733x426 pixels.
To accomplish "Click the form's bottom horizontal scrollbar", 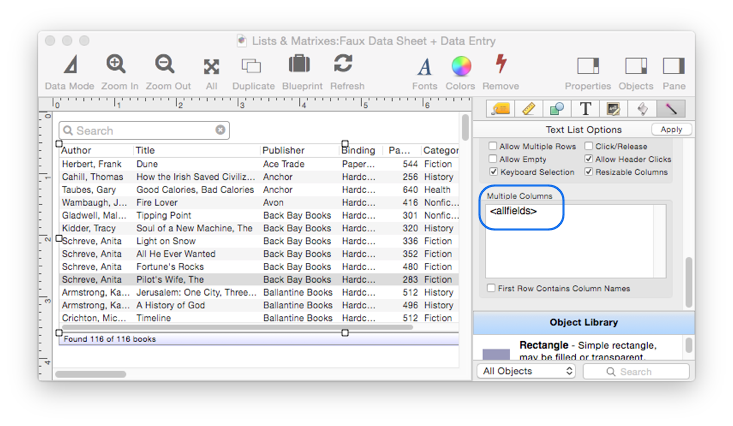I will [91, 374].
